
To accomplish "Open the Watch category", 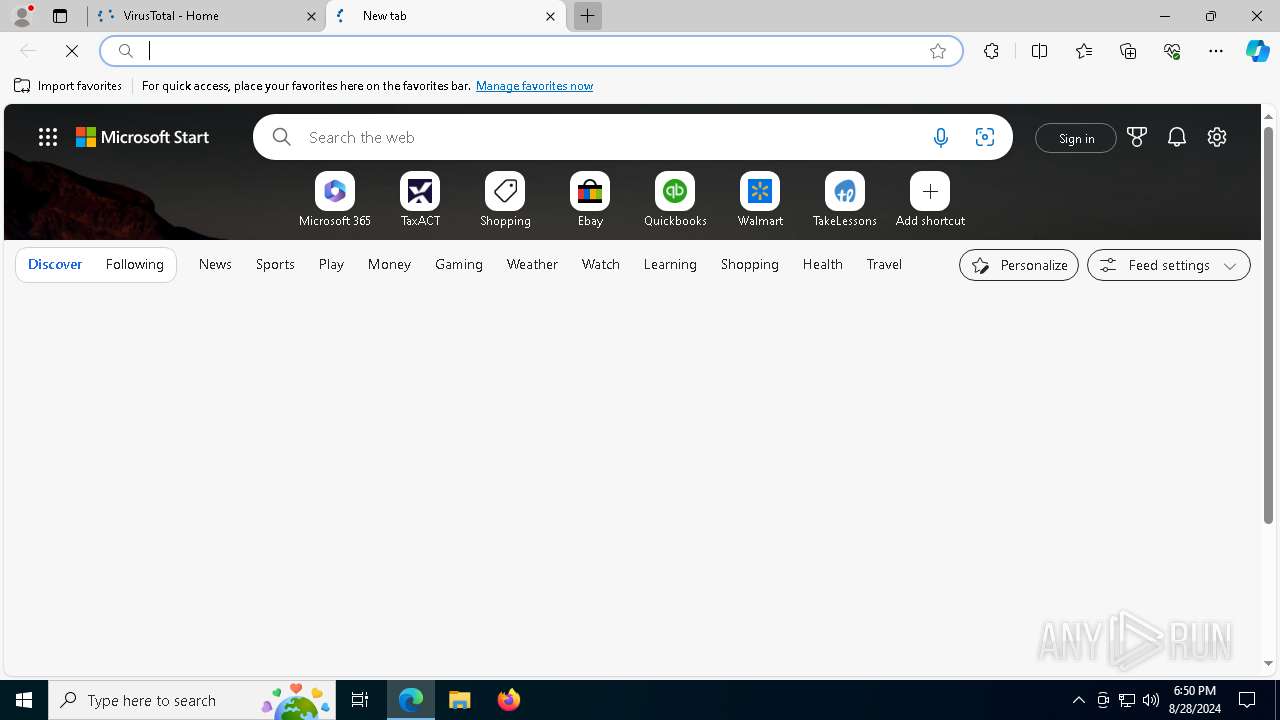I will (601, 264).
